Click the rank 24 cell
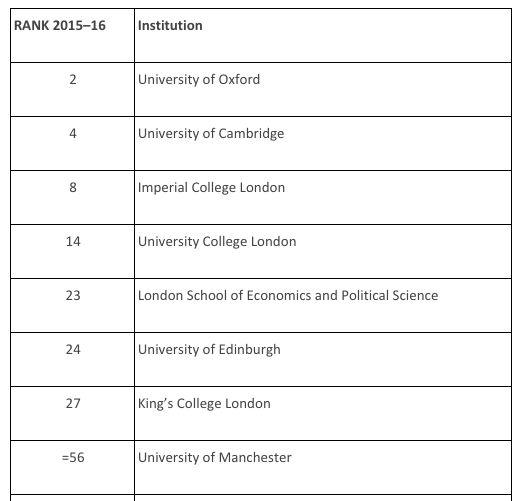526x501 pixels. (72, 360)
